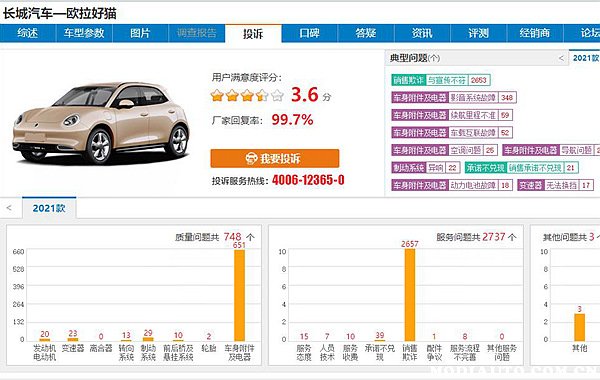Click the left arrow beside 2021款 in typical problems
600x380 pixels.
coord(561,59)
